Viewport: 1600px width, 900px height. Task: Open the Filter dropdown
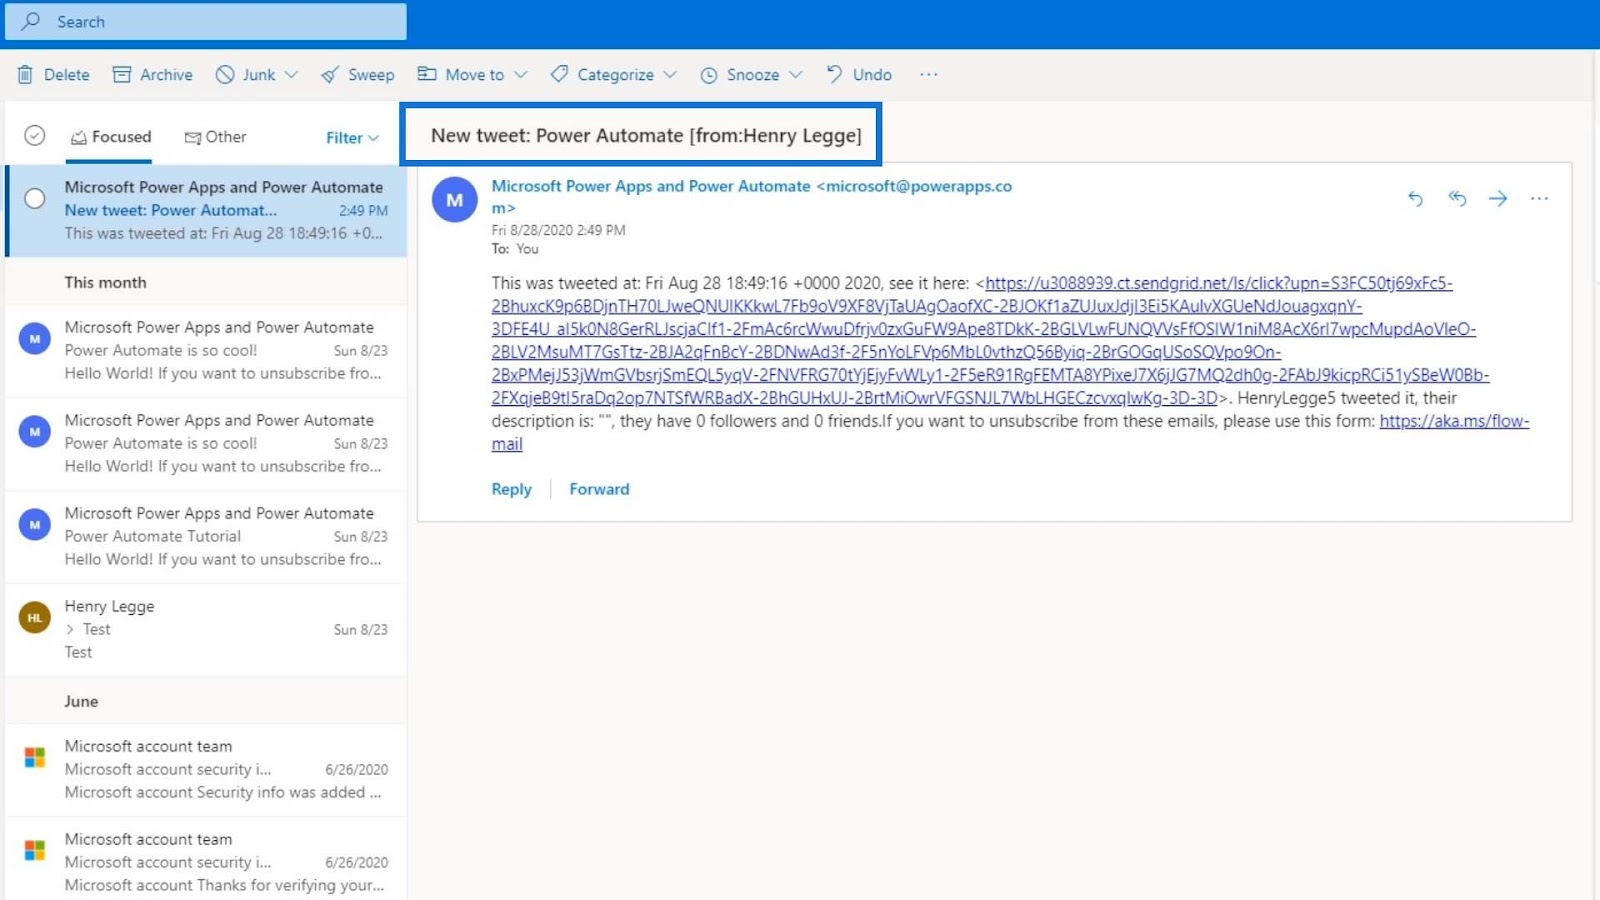352,138
